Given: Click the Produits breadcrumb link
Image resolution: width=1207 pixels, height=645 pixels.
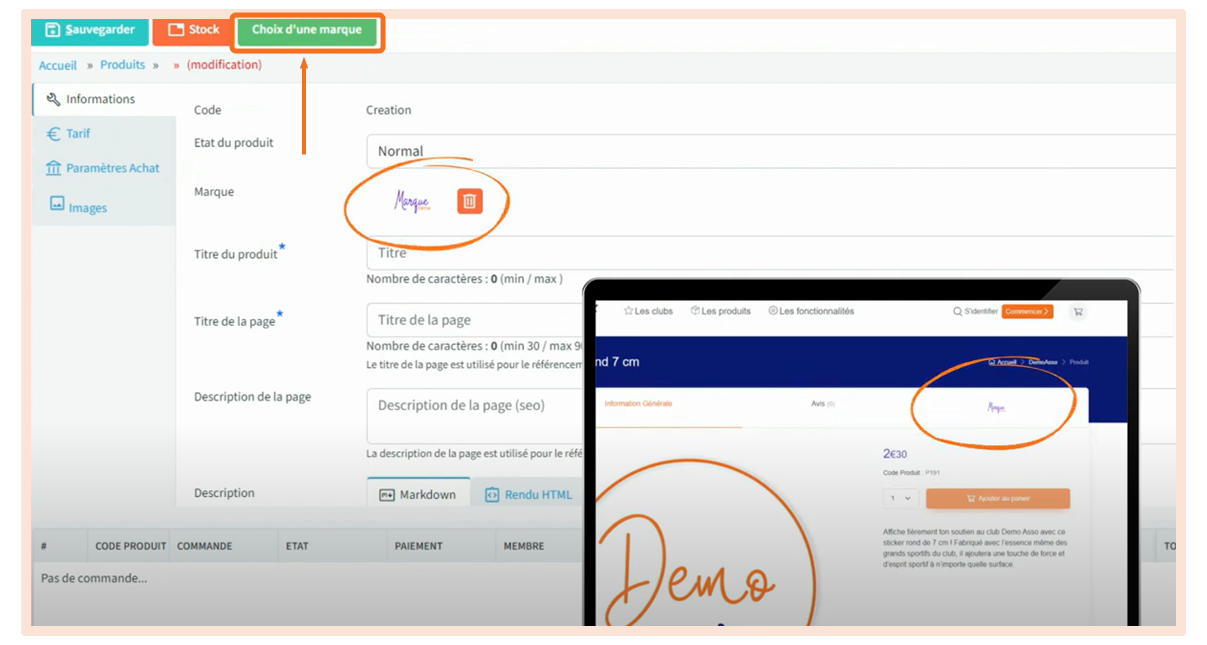Looking at the screenshot, I should point(122,65).
